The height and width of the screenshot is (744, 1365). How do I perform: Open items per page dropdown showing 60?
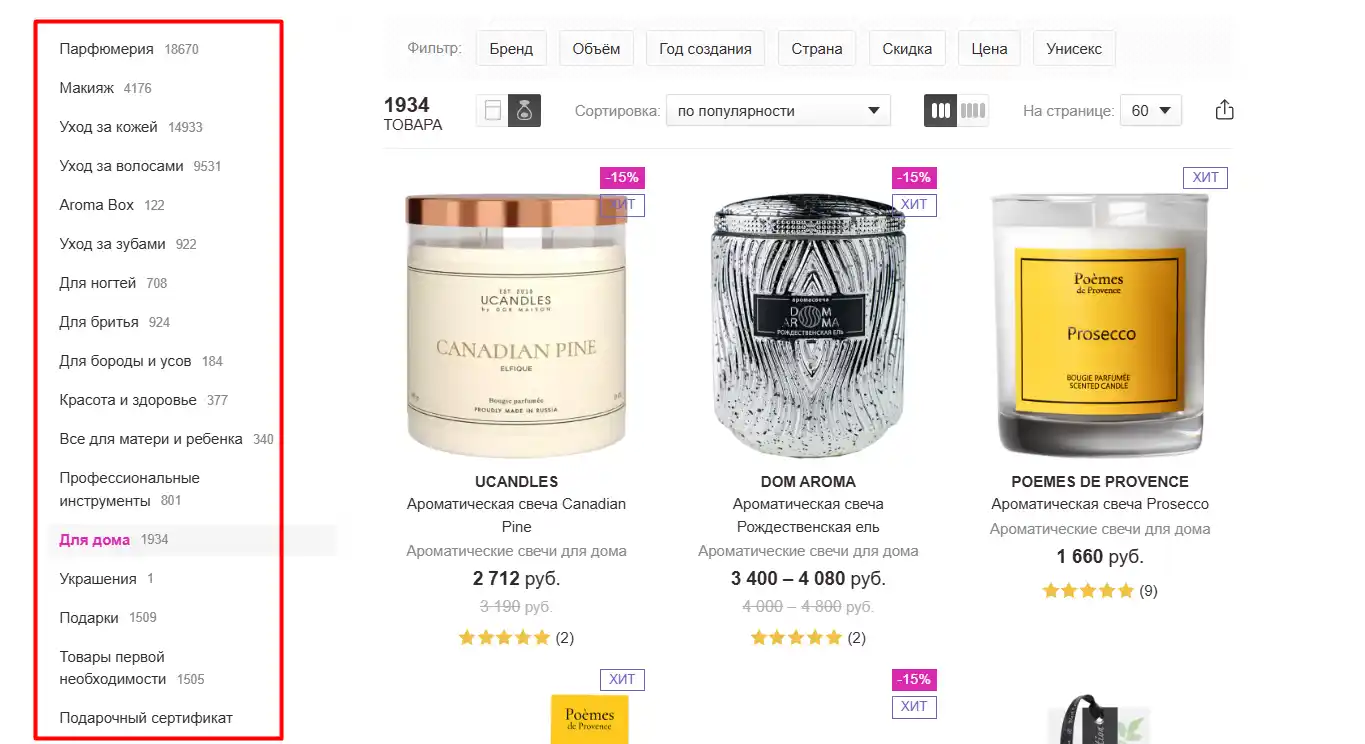click(1150, 110)
